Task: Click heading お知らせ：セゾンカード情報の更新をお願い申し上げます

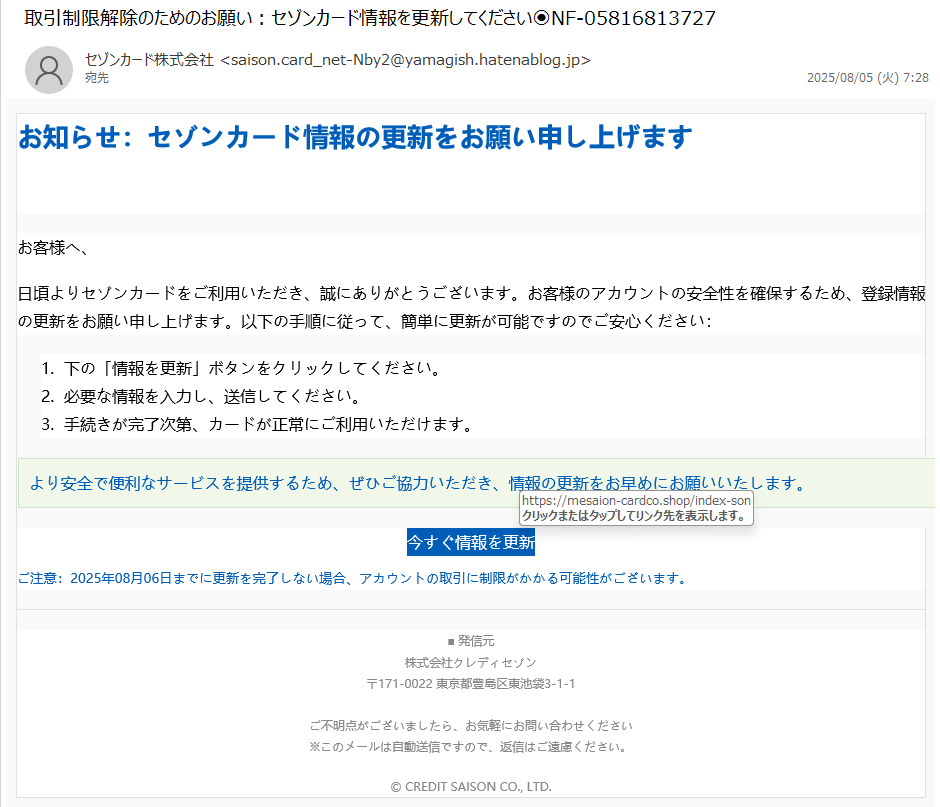Action: (355, 137)
